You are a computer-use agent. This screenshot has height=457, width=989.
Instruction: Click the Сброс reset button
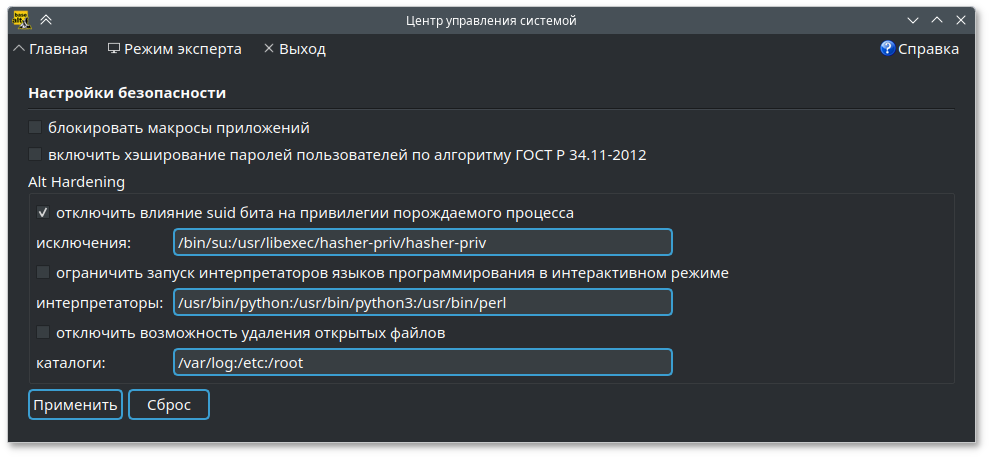click(x=169, y=404)
